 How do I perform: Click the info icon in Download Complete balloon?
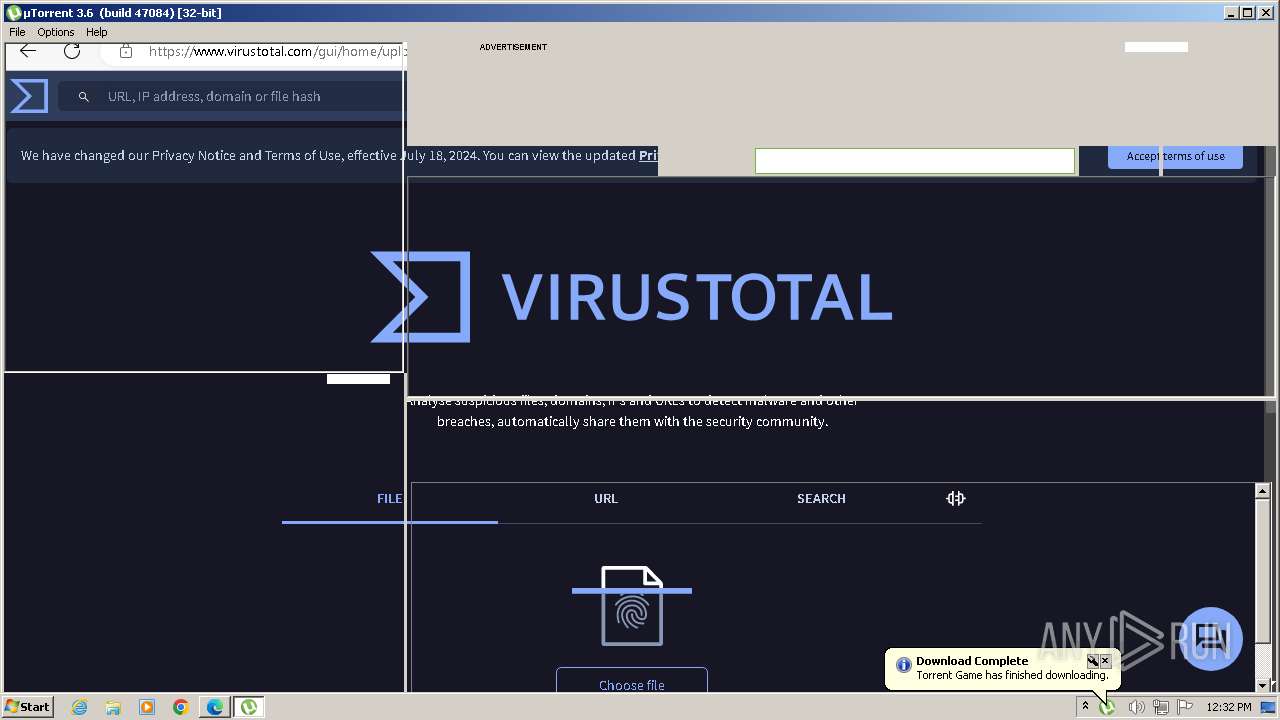tap(903, 665)
